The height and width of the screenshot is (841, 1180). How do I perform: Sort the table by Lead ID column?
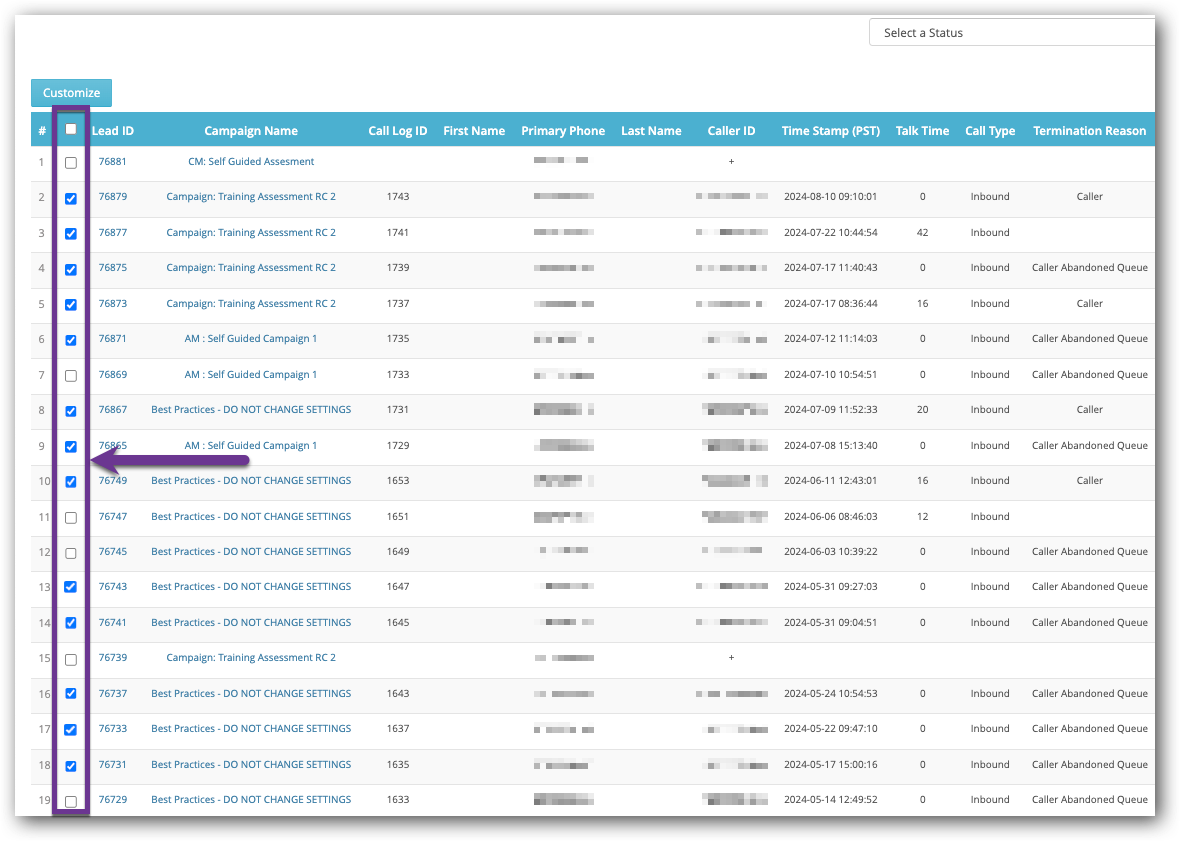pos(112,129)
